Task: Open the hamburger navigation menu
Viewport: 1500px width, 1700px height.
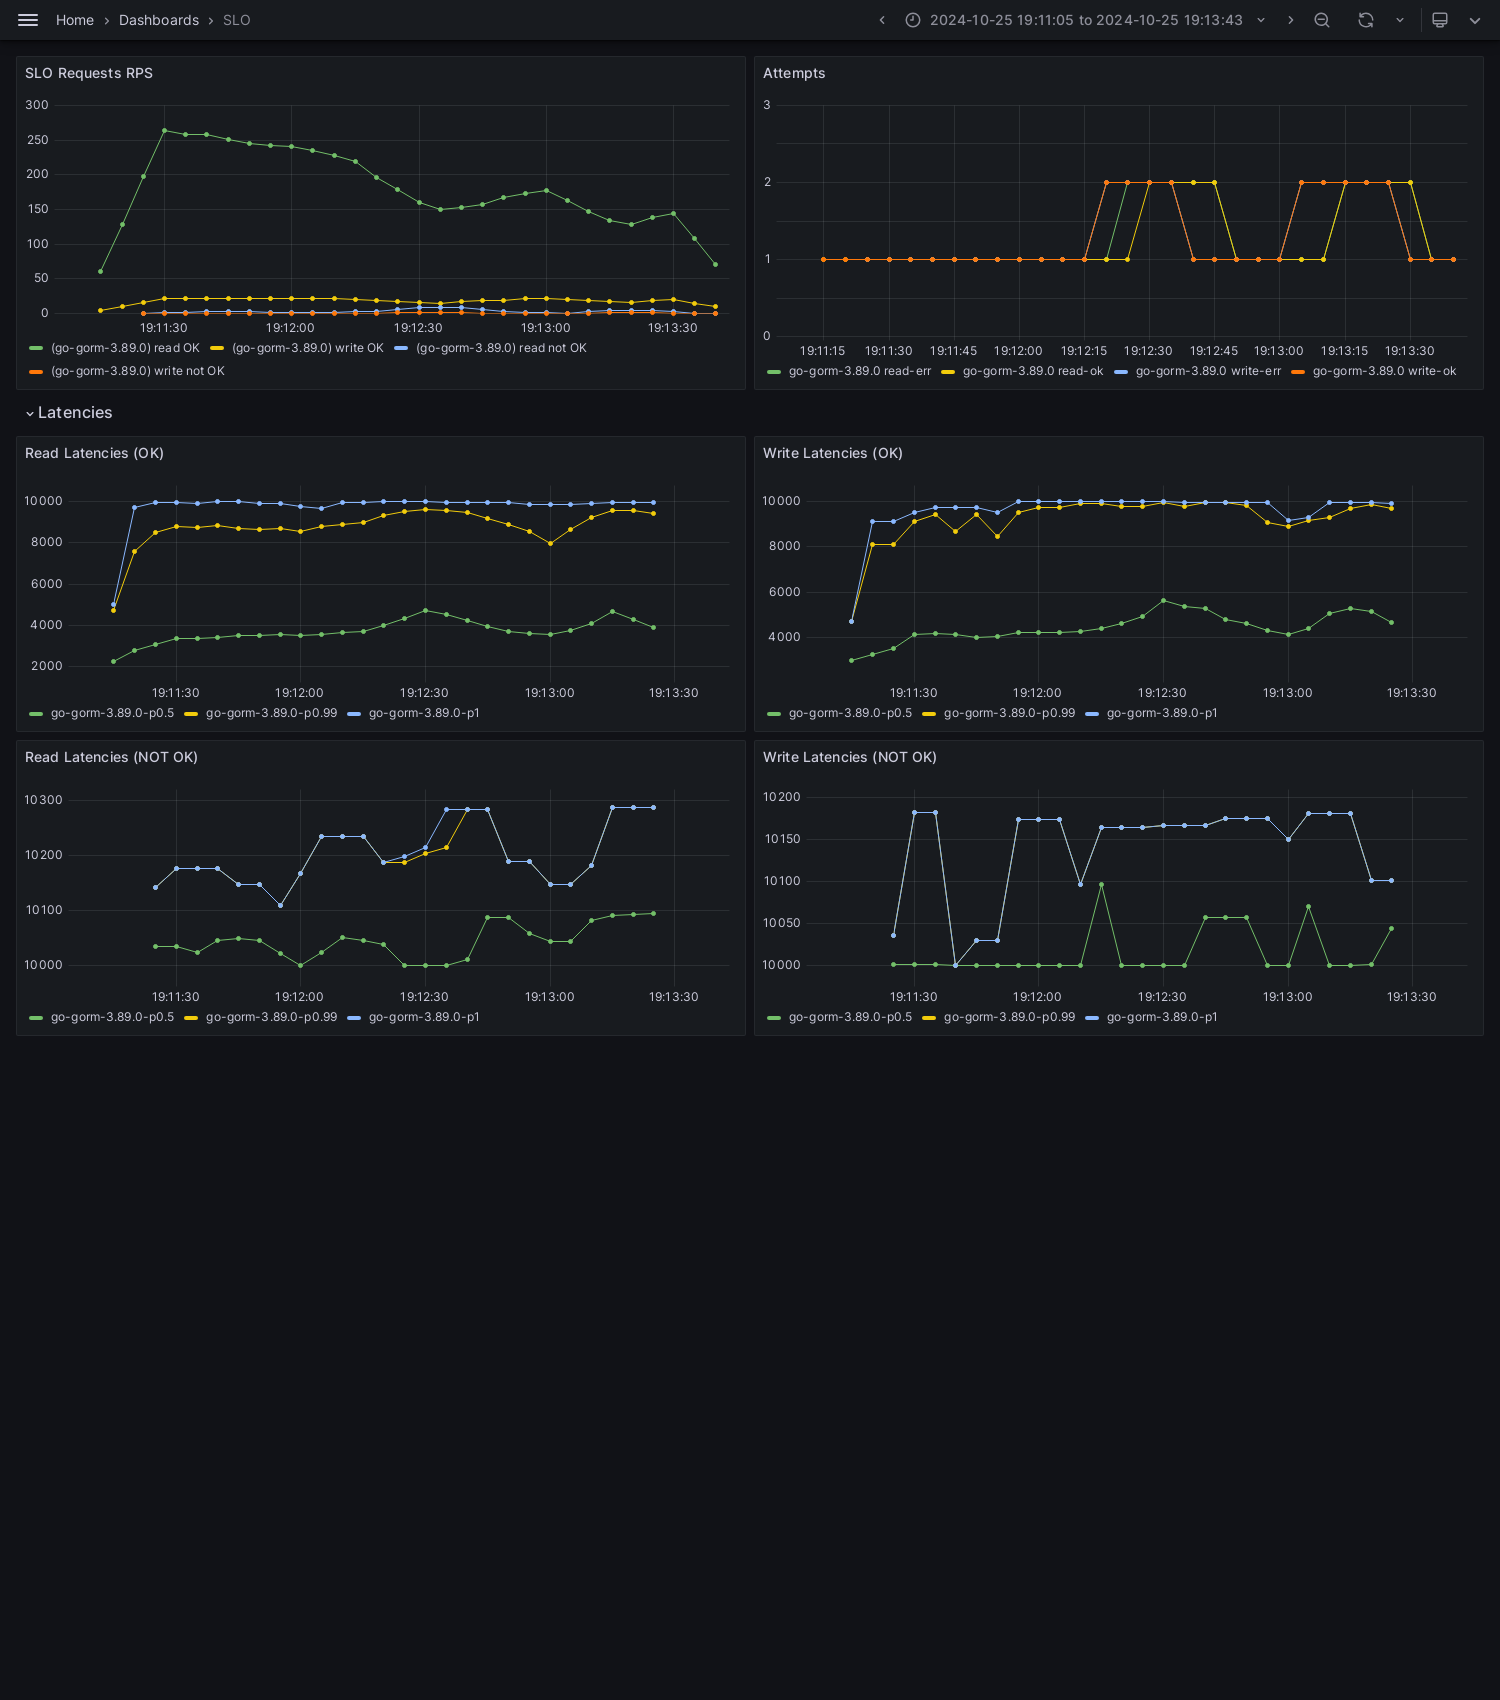Action: [28, 20]
